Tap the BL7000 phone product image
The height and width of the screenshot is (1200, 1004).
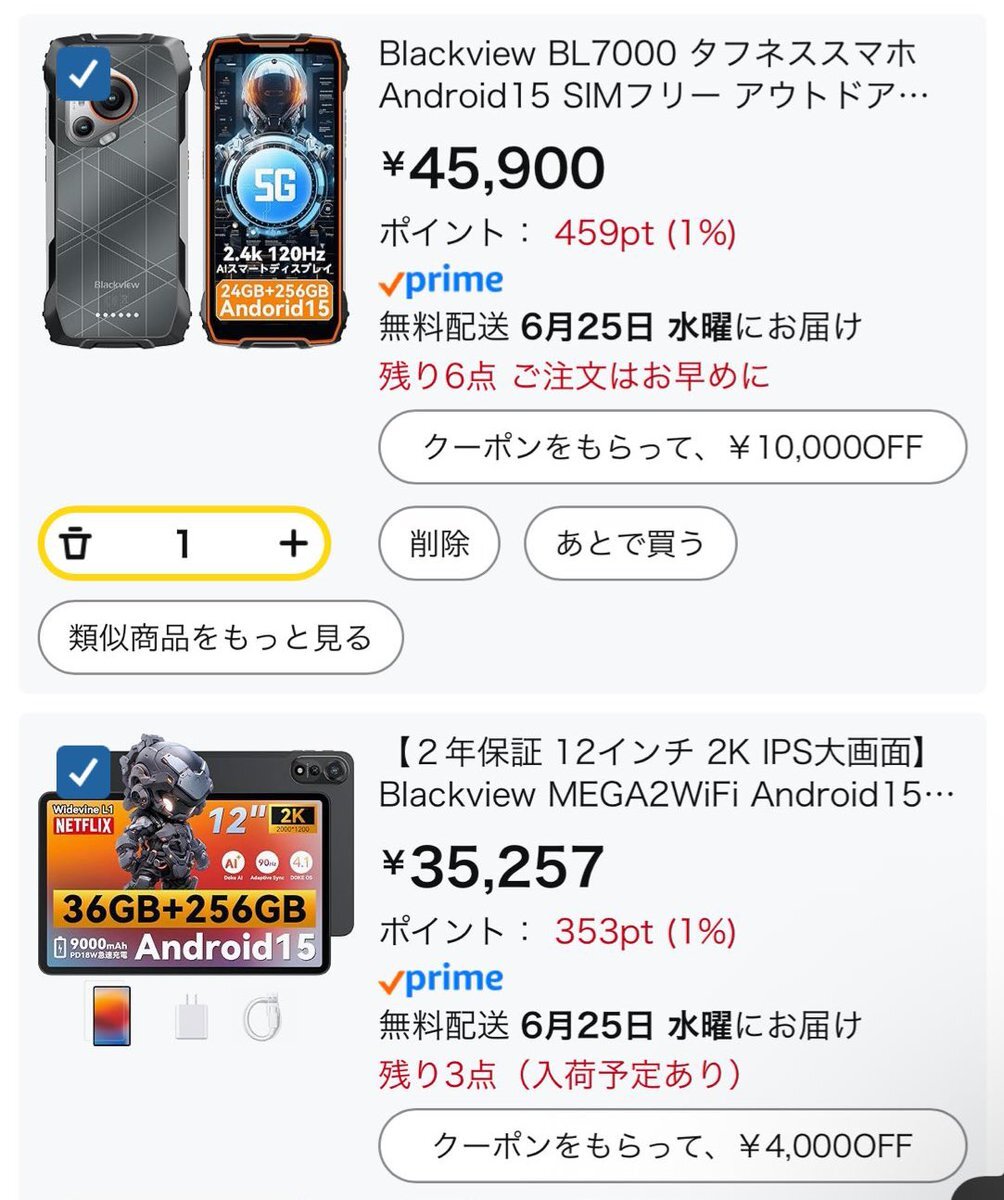pos(197,190)
